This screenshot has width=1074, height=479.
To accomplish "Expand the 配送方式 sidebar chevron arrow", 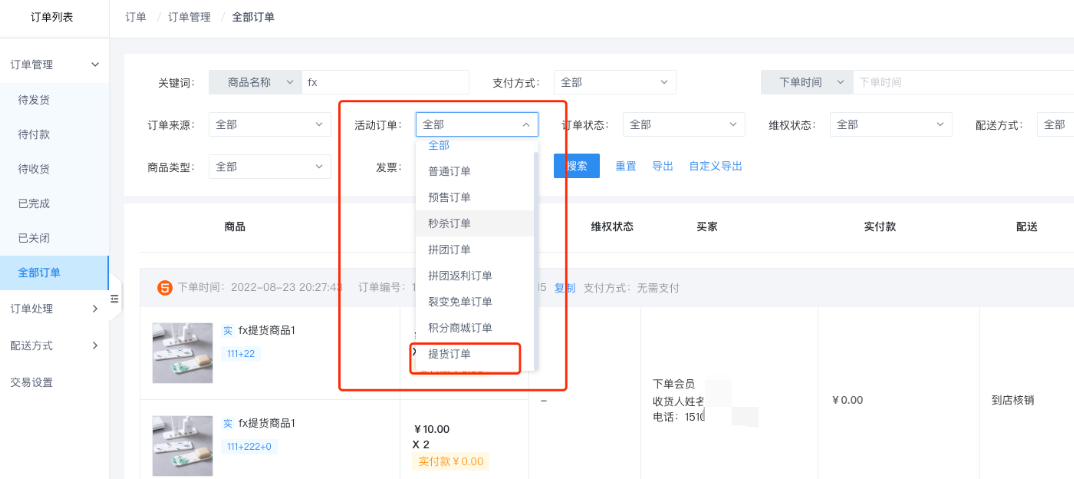I will (x=95, y=346).
